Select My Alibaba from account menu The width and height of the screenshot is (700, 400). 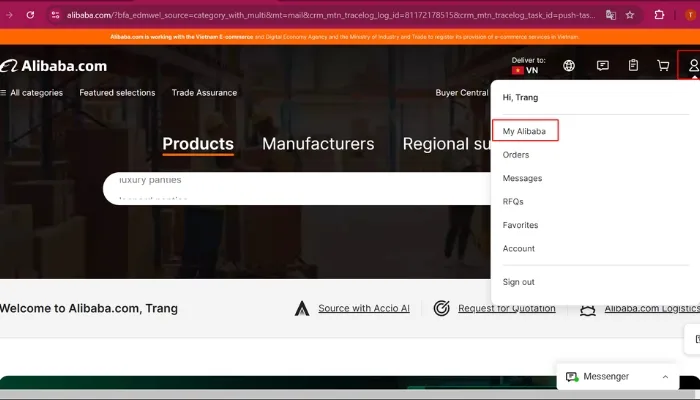point(525,131)
